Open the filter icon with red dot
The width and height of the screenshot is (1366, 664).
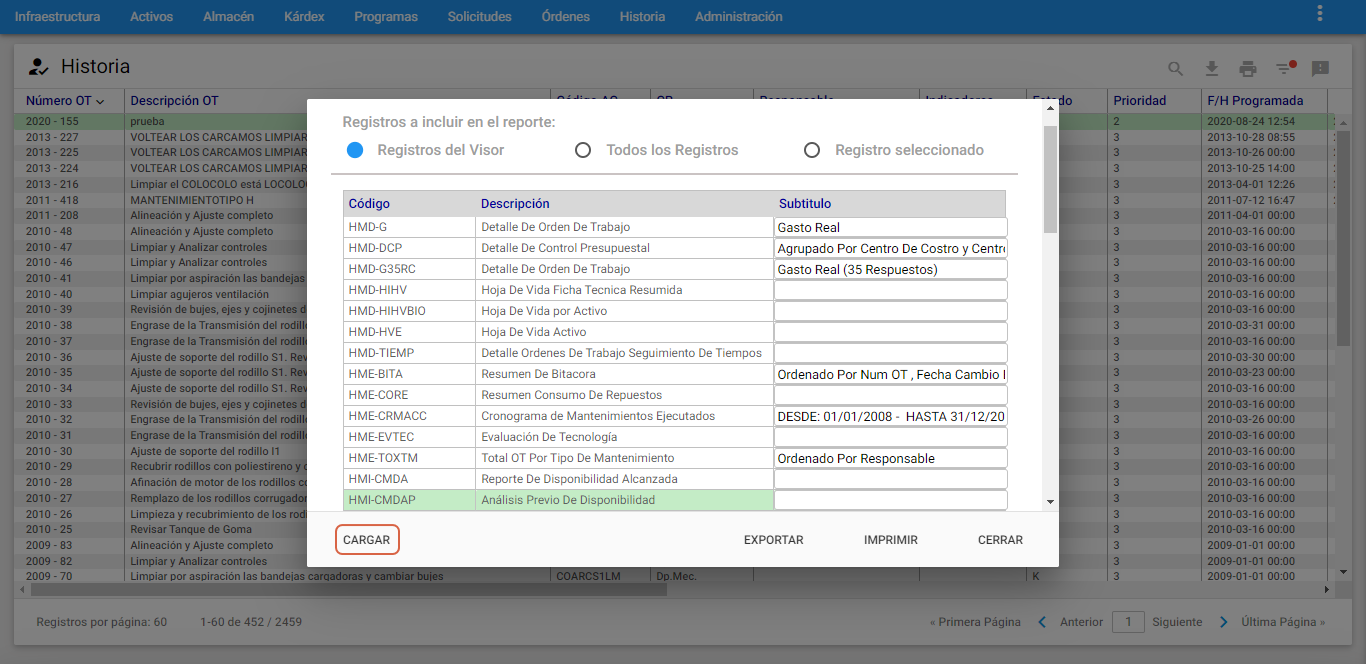point(1285,68)
